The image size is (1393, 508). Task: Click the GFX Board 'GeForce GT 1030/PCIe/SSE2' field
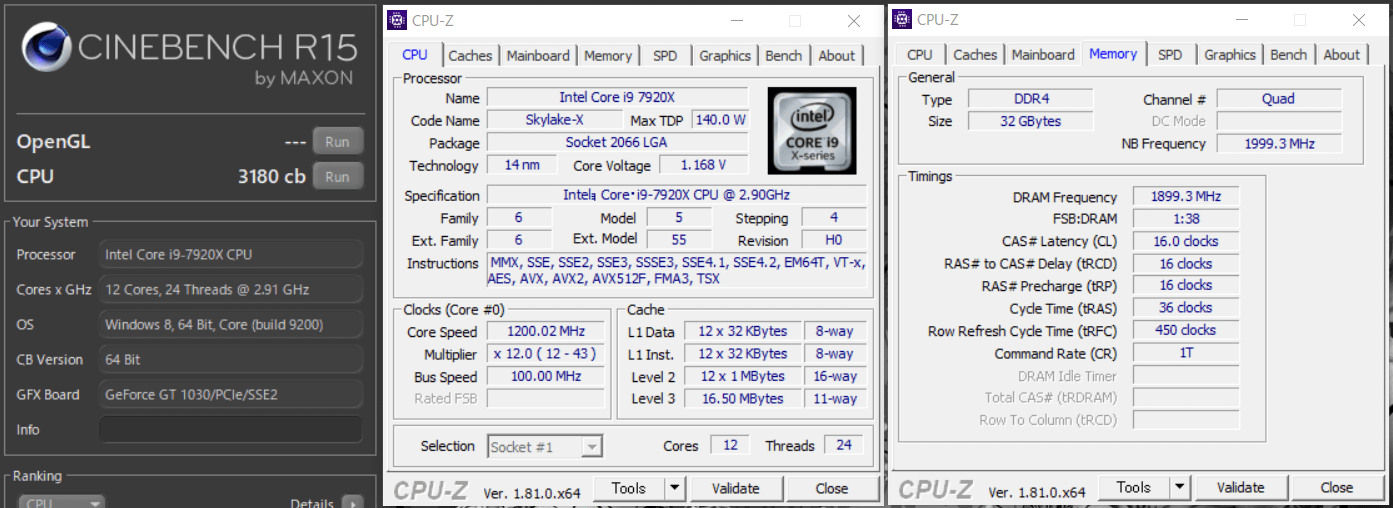tap(230, 394)
